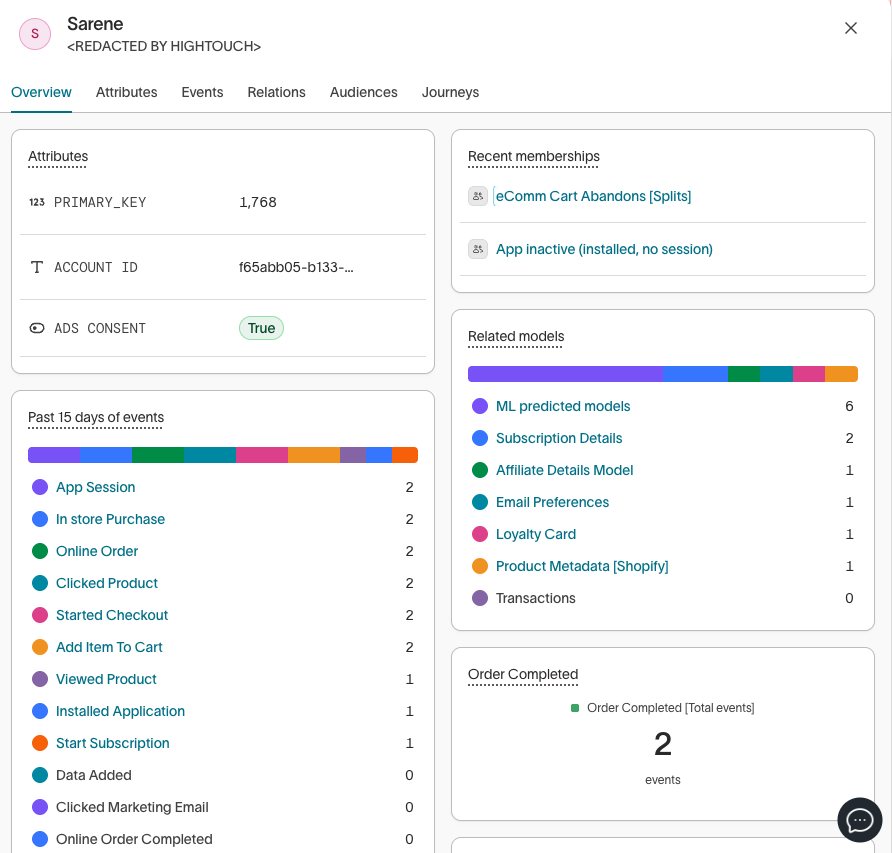Click the Sarene avatar circle with letter S
Viewport: 892px width, 853px height.
pos(35,34)
